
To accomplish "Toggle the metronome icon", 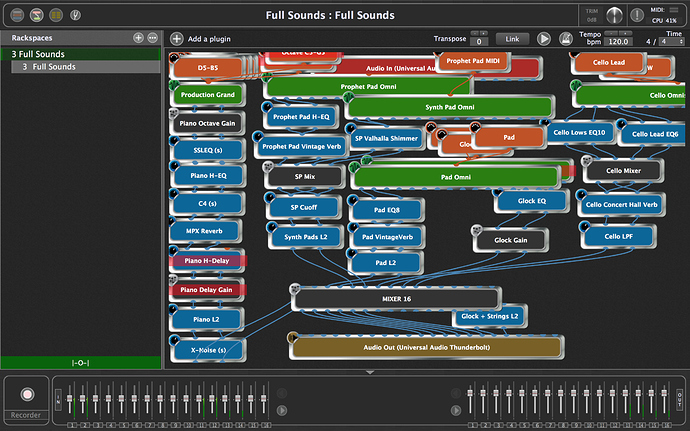I will pos(565,39).
